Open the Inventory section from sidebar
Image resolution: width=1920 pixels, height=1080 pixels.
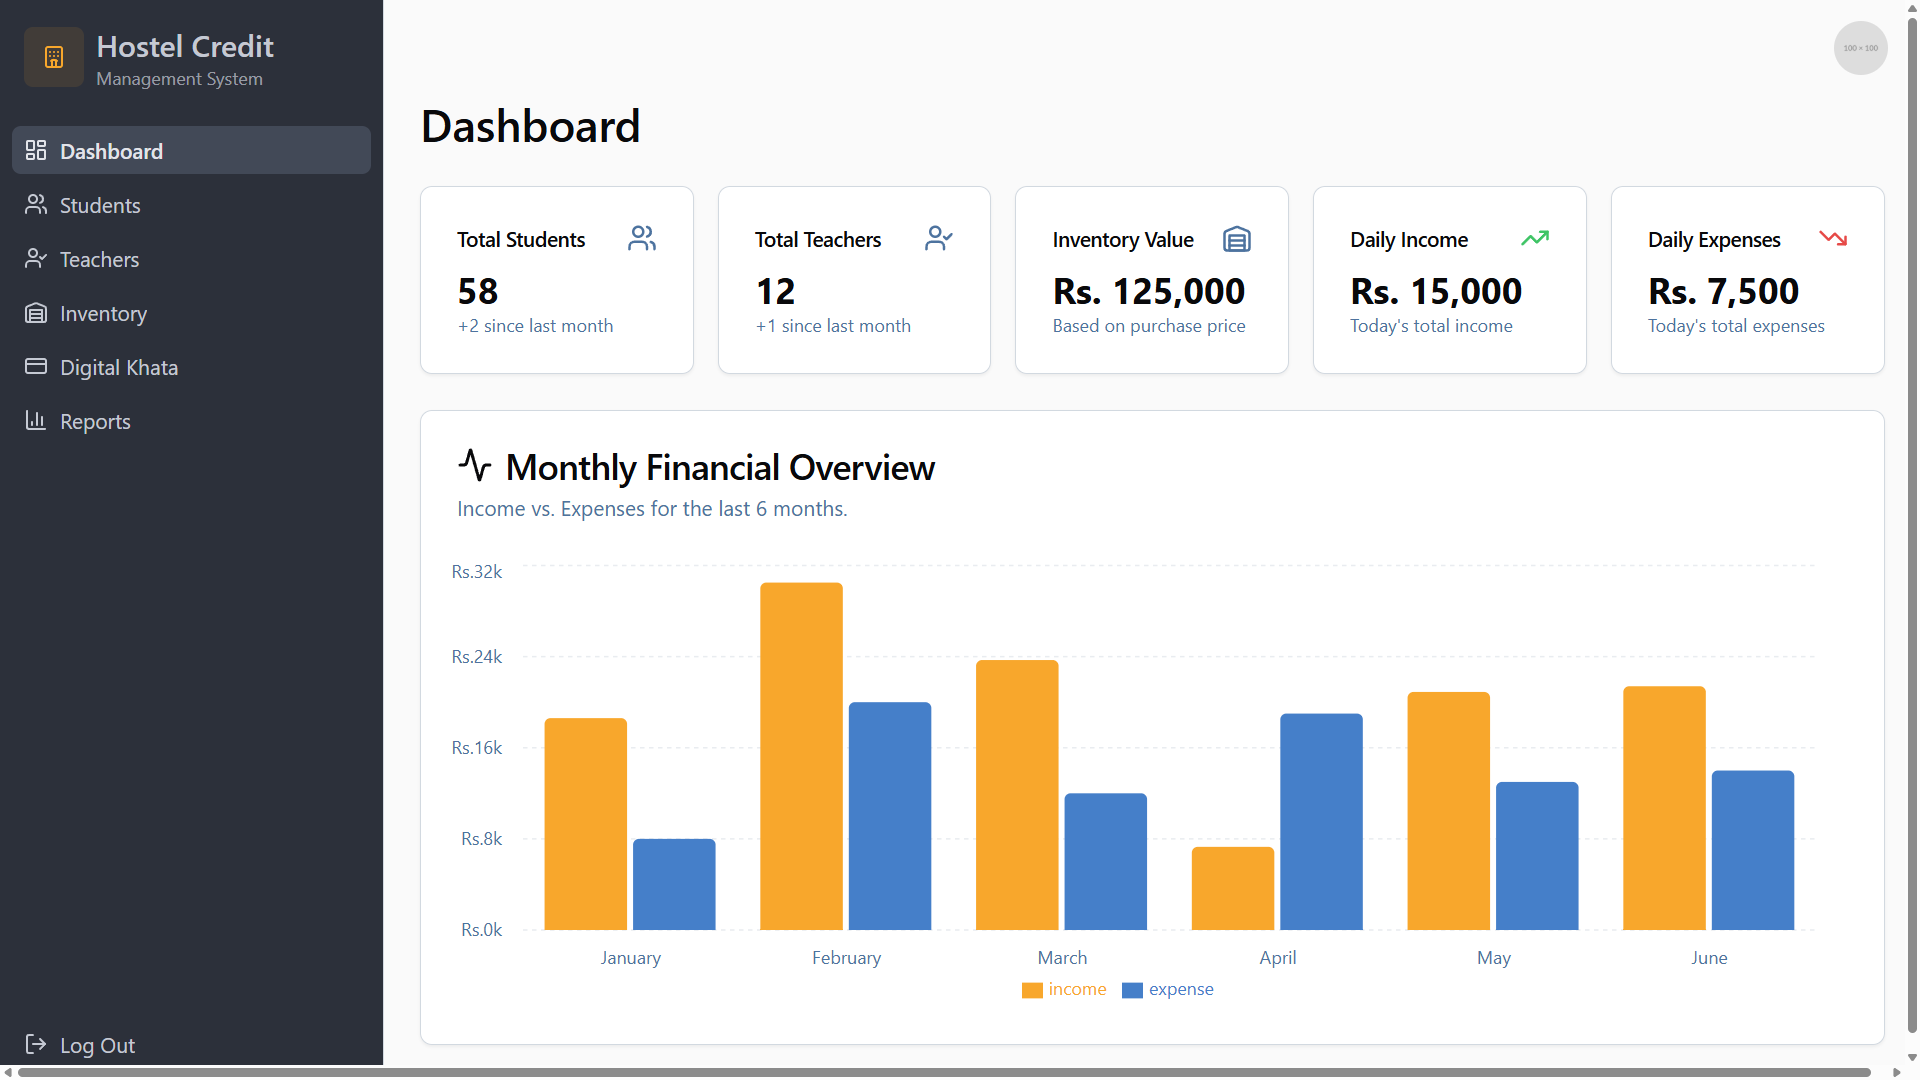tap(102, 313)
